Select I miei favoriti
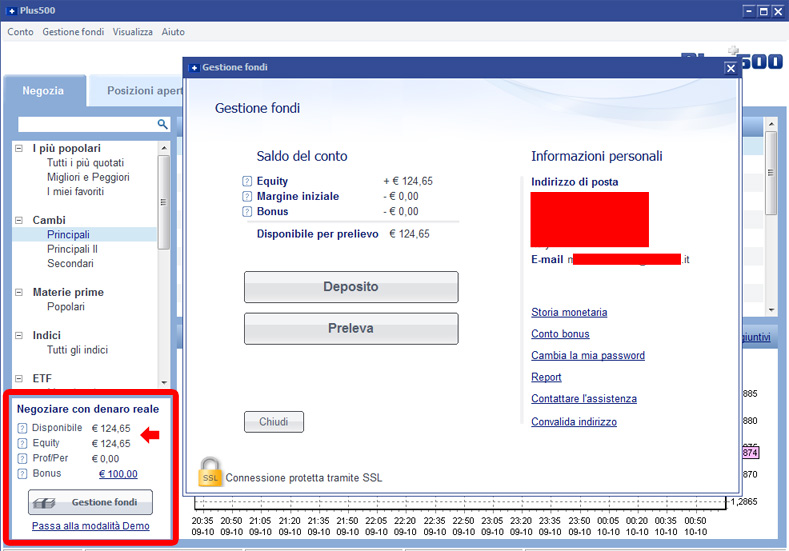Image resolution: width=789 pixels, height=551 pixels. tap(75, 192)
